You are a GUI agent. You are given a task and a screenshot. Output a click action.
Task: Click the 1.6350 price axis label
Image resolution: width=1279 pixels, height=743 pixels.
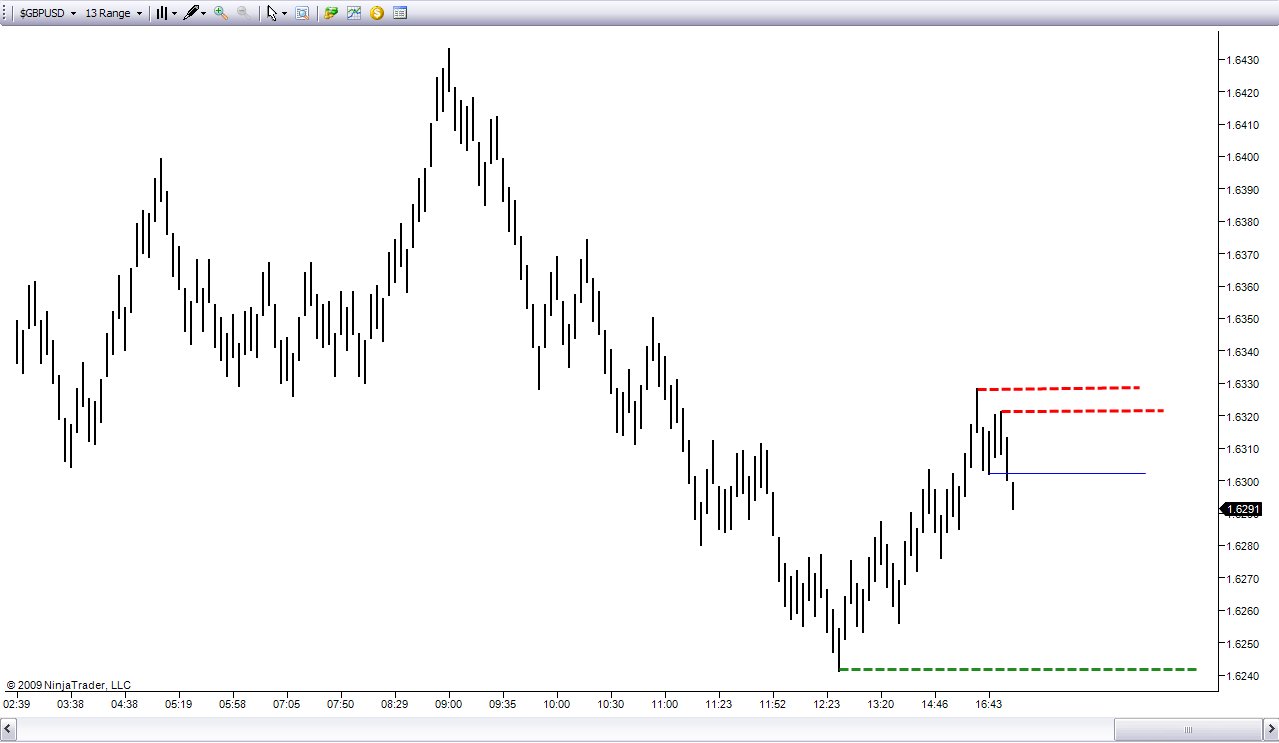(x=1242, y=319)
